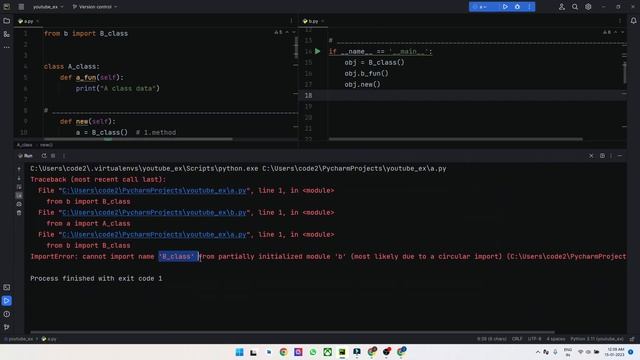Screen dimensions: 640x360
Task: Show inspection warnings widget in a.py editor
Action: [278, 32]
